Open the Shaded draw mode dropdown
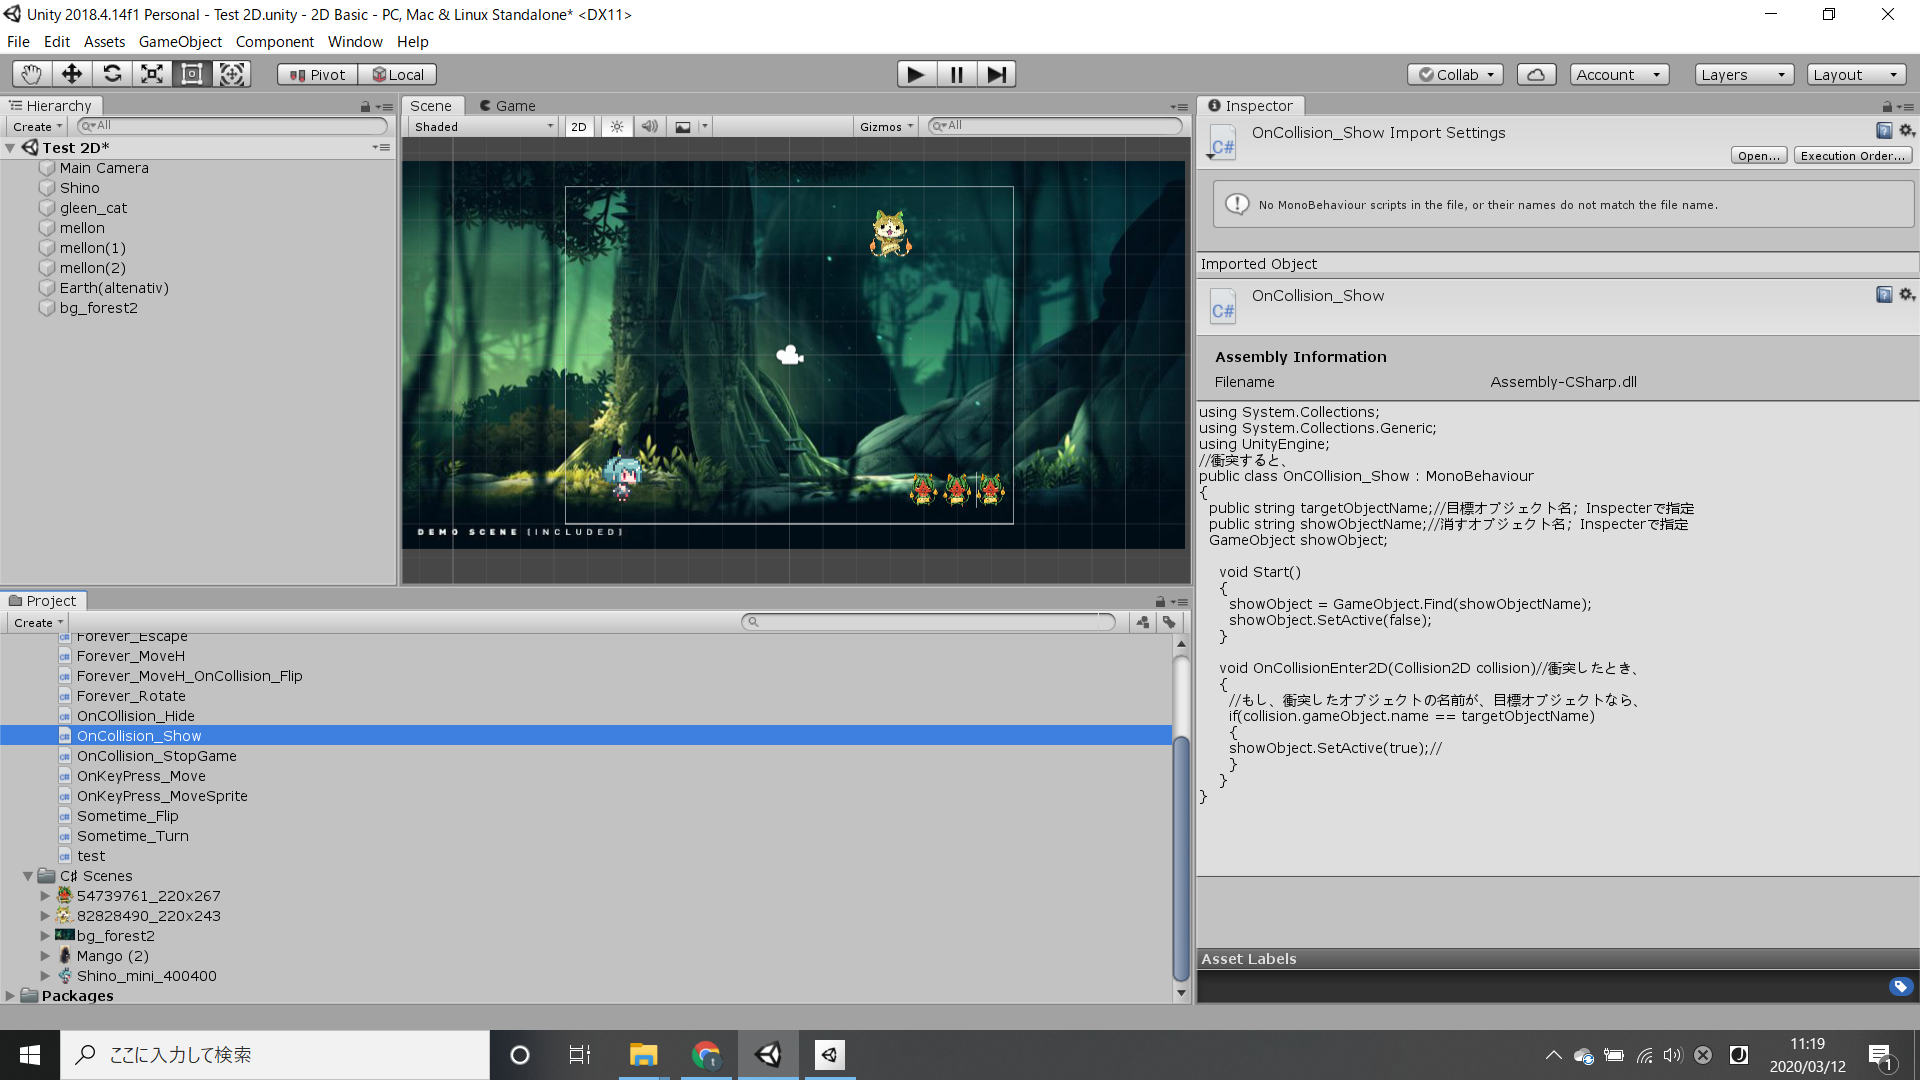 [x=483, y=127]
